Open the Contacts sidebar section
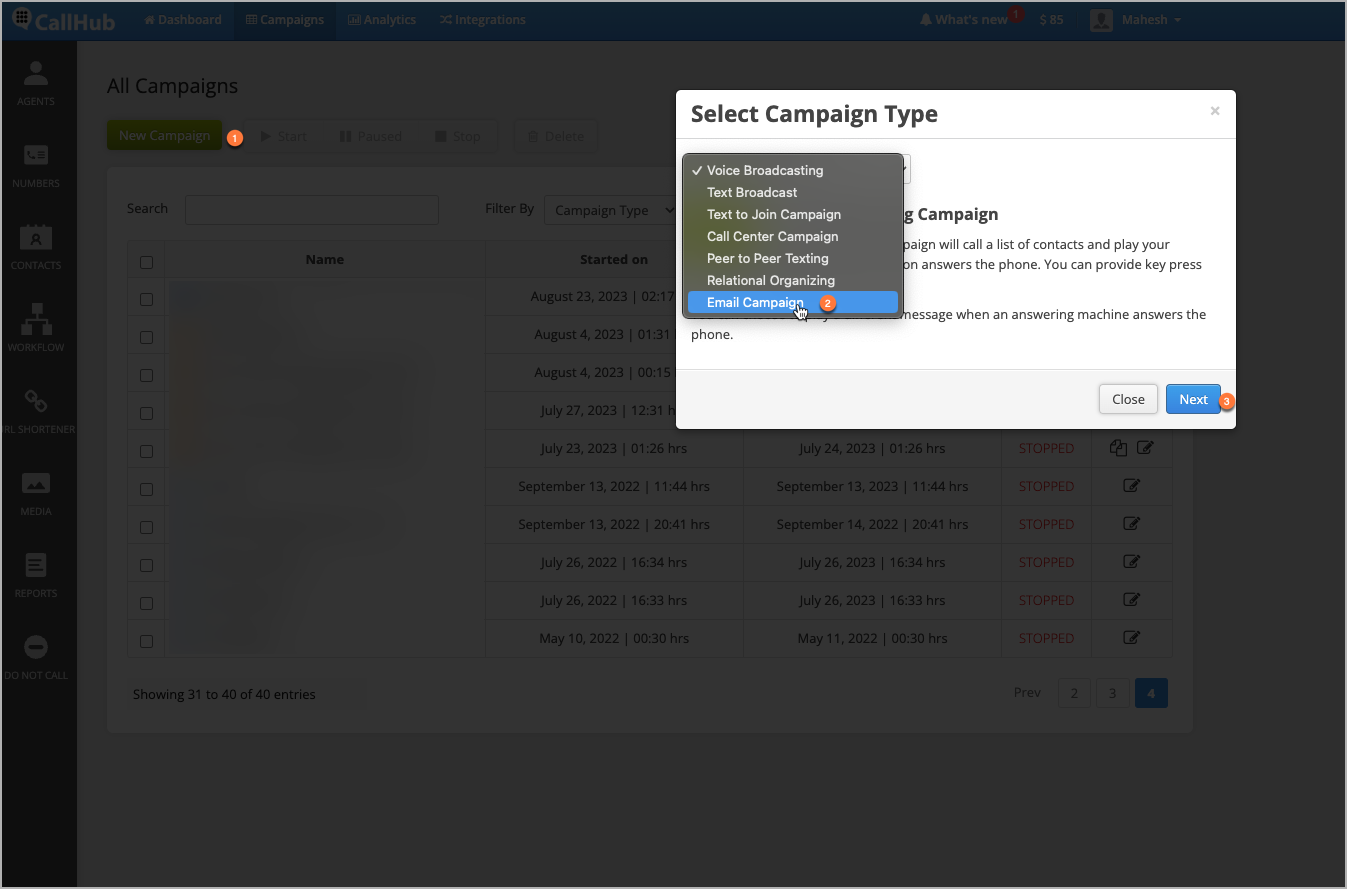Viewport: 1347px width, 889px height. [36, 247]
